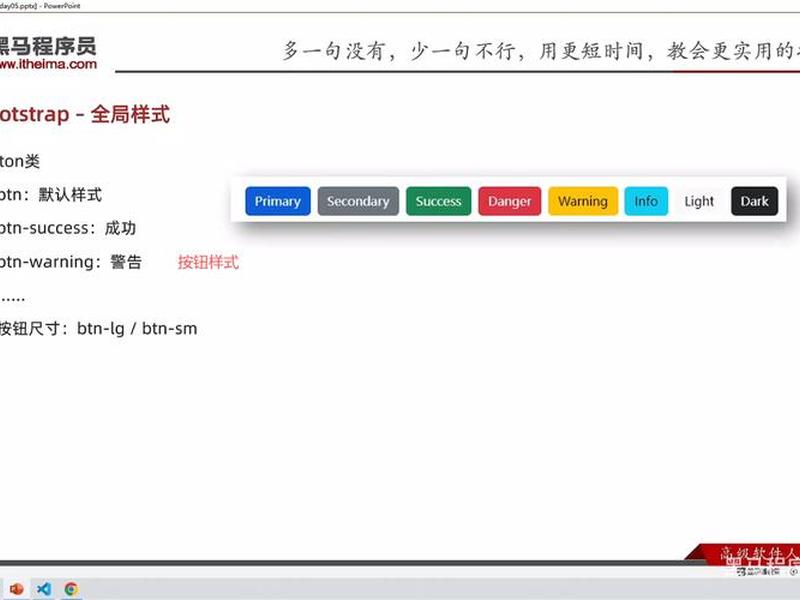The image size is (800, 600).
Task: Open Google Chrome from the taskbar
Action: pyautogui.click(x=71, y=589)
